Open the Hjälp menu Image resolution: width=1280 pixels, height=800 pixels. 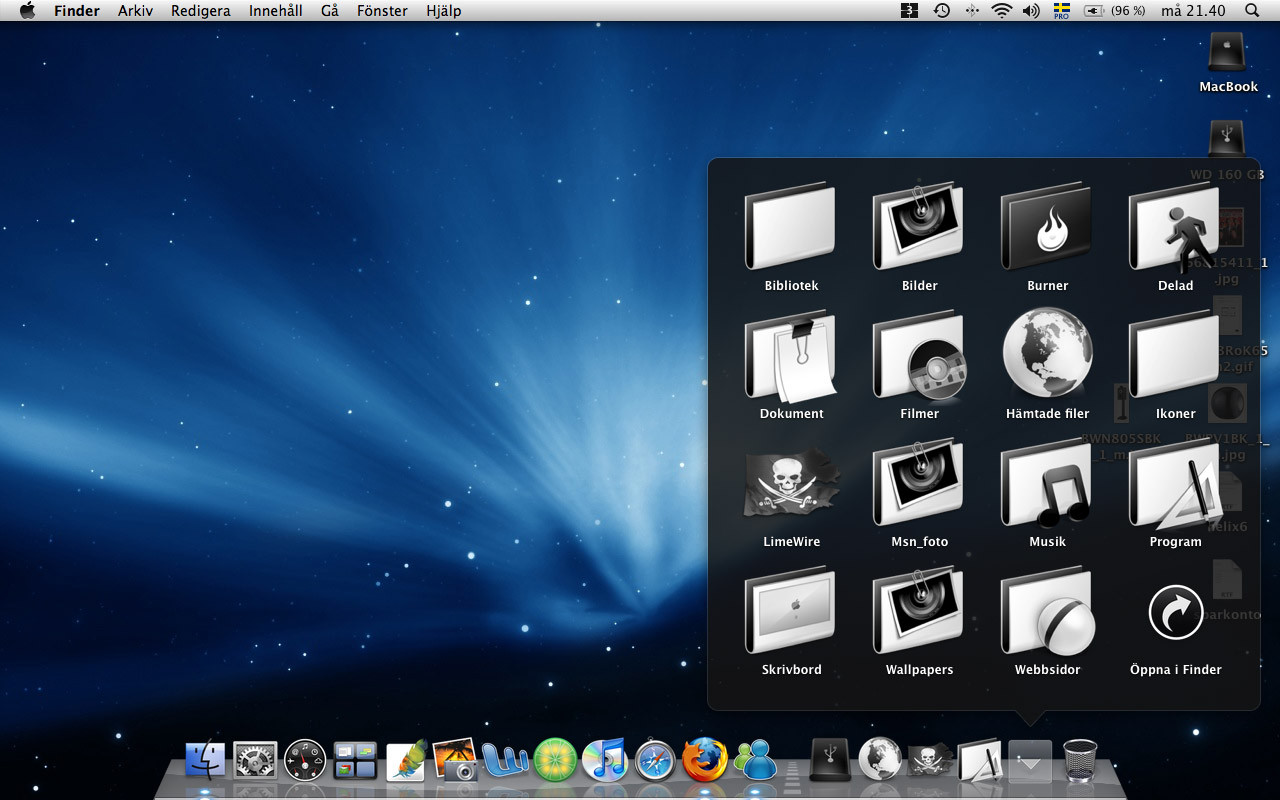pos(444,11)
